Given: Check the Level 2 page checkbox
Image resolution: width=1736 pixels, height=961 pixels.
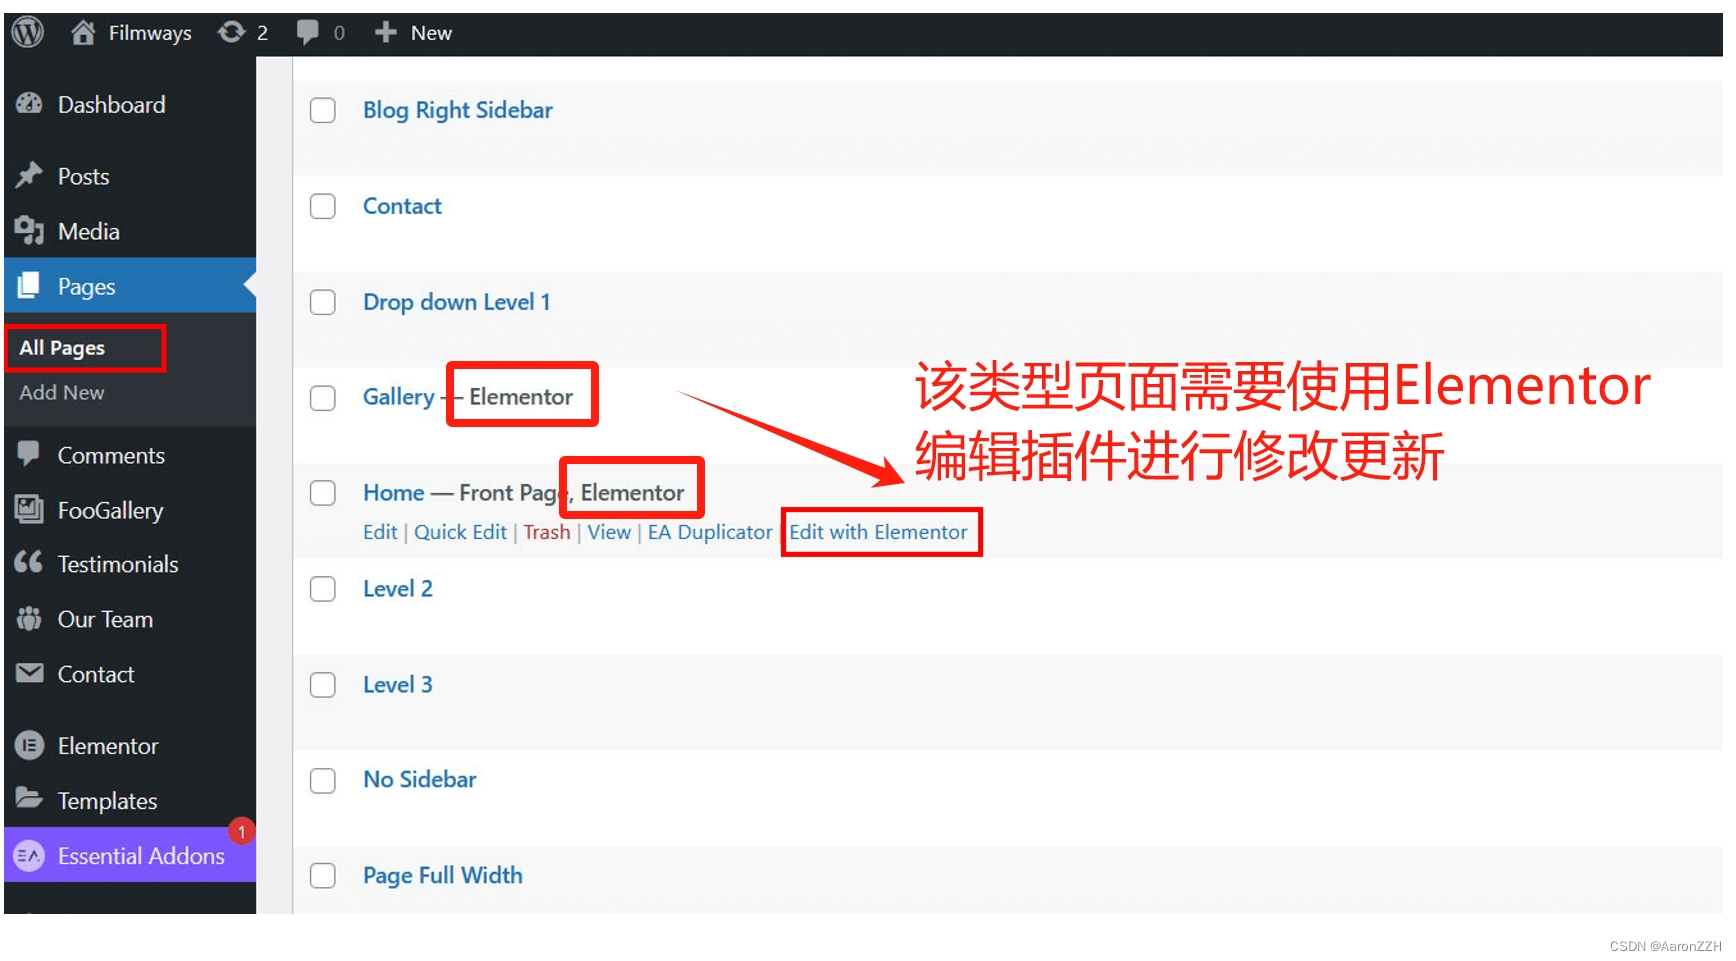Looking at the screenshot, I should coord(322,589).
